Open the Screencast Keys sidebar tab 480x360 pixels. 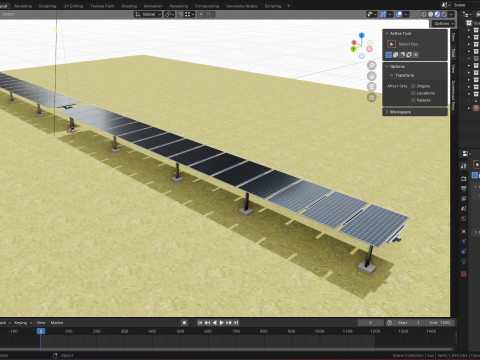coord(453,95)
